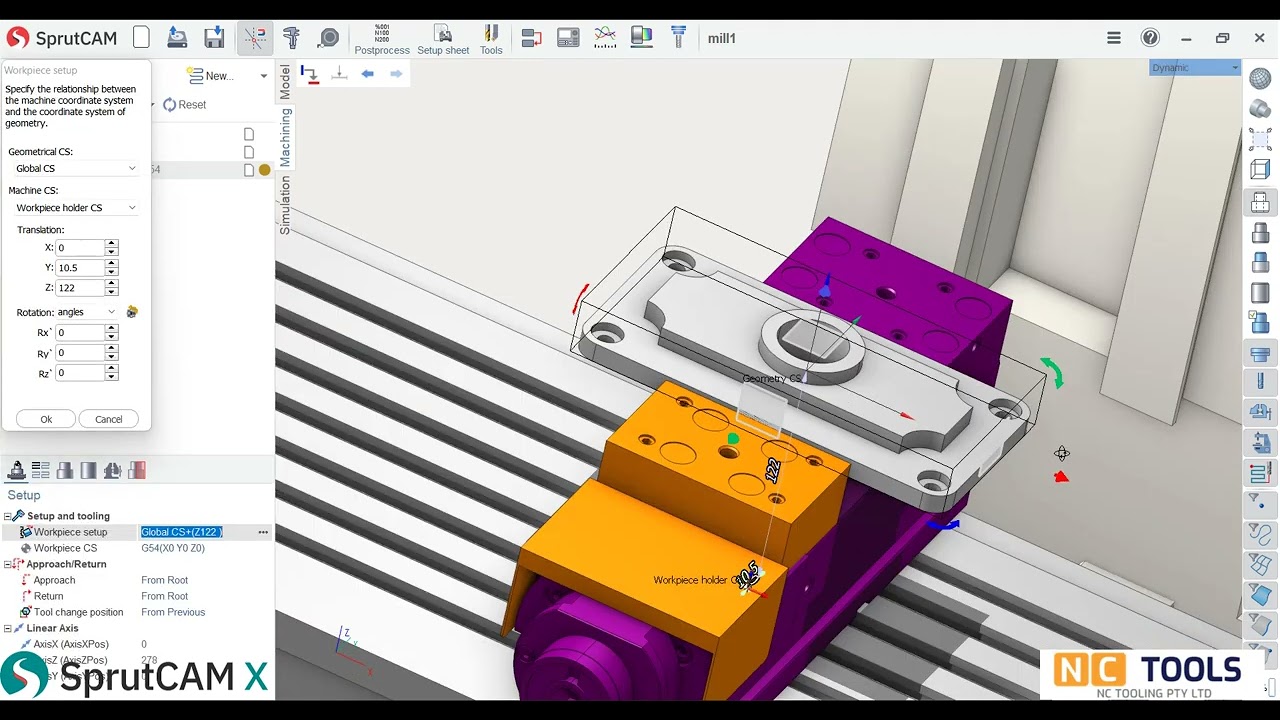
Task: Toggle the toolpath visibility icon in right toolbar
Action: click(1260, 473)
